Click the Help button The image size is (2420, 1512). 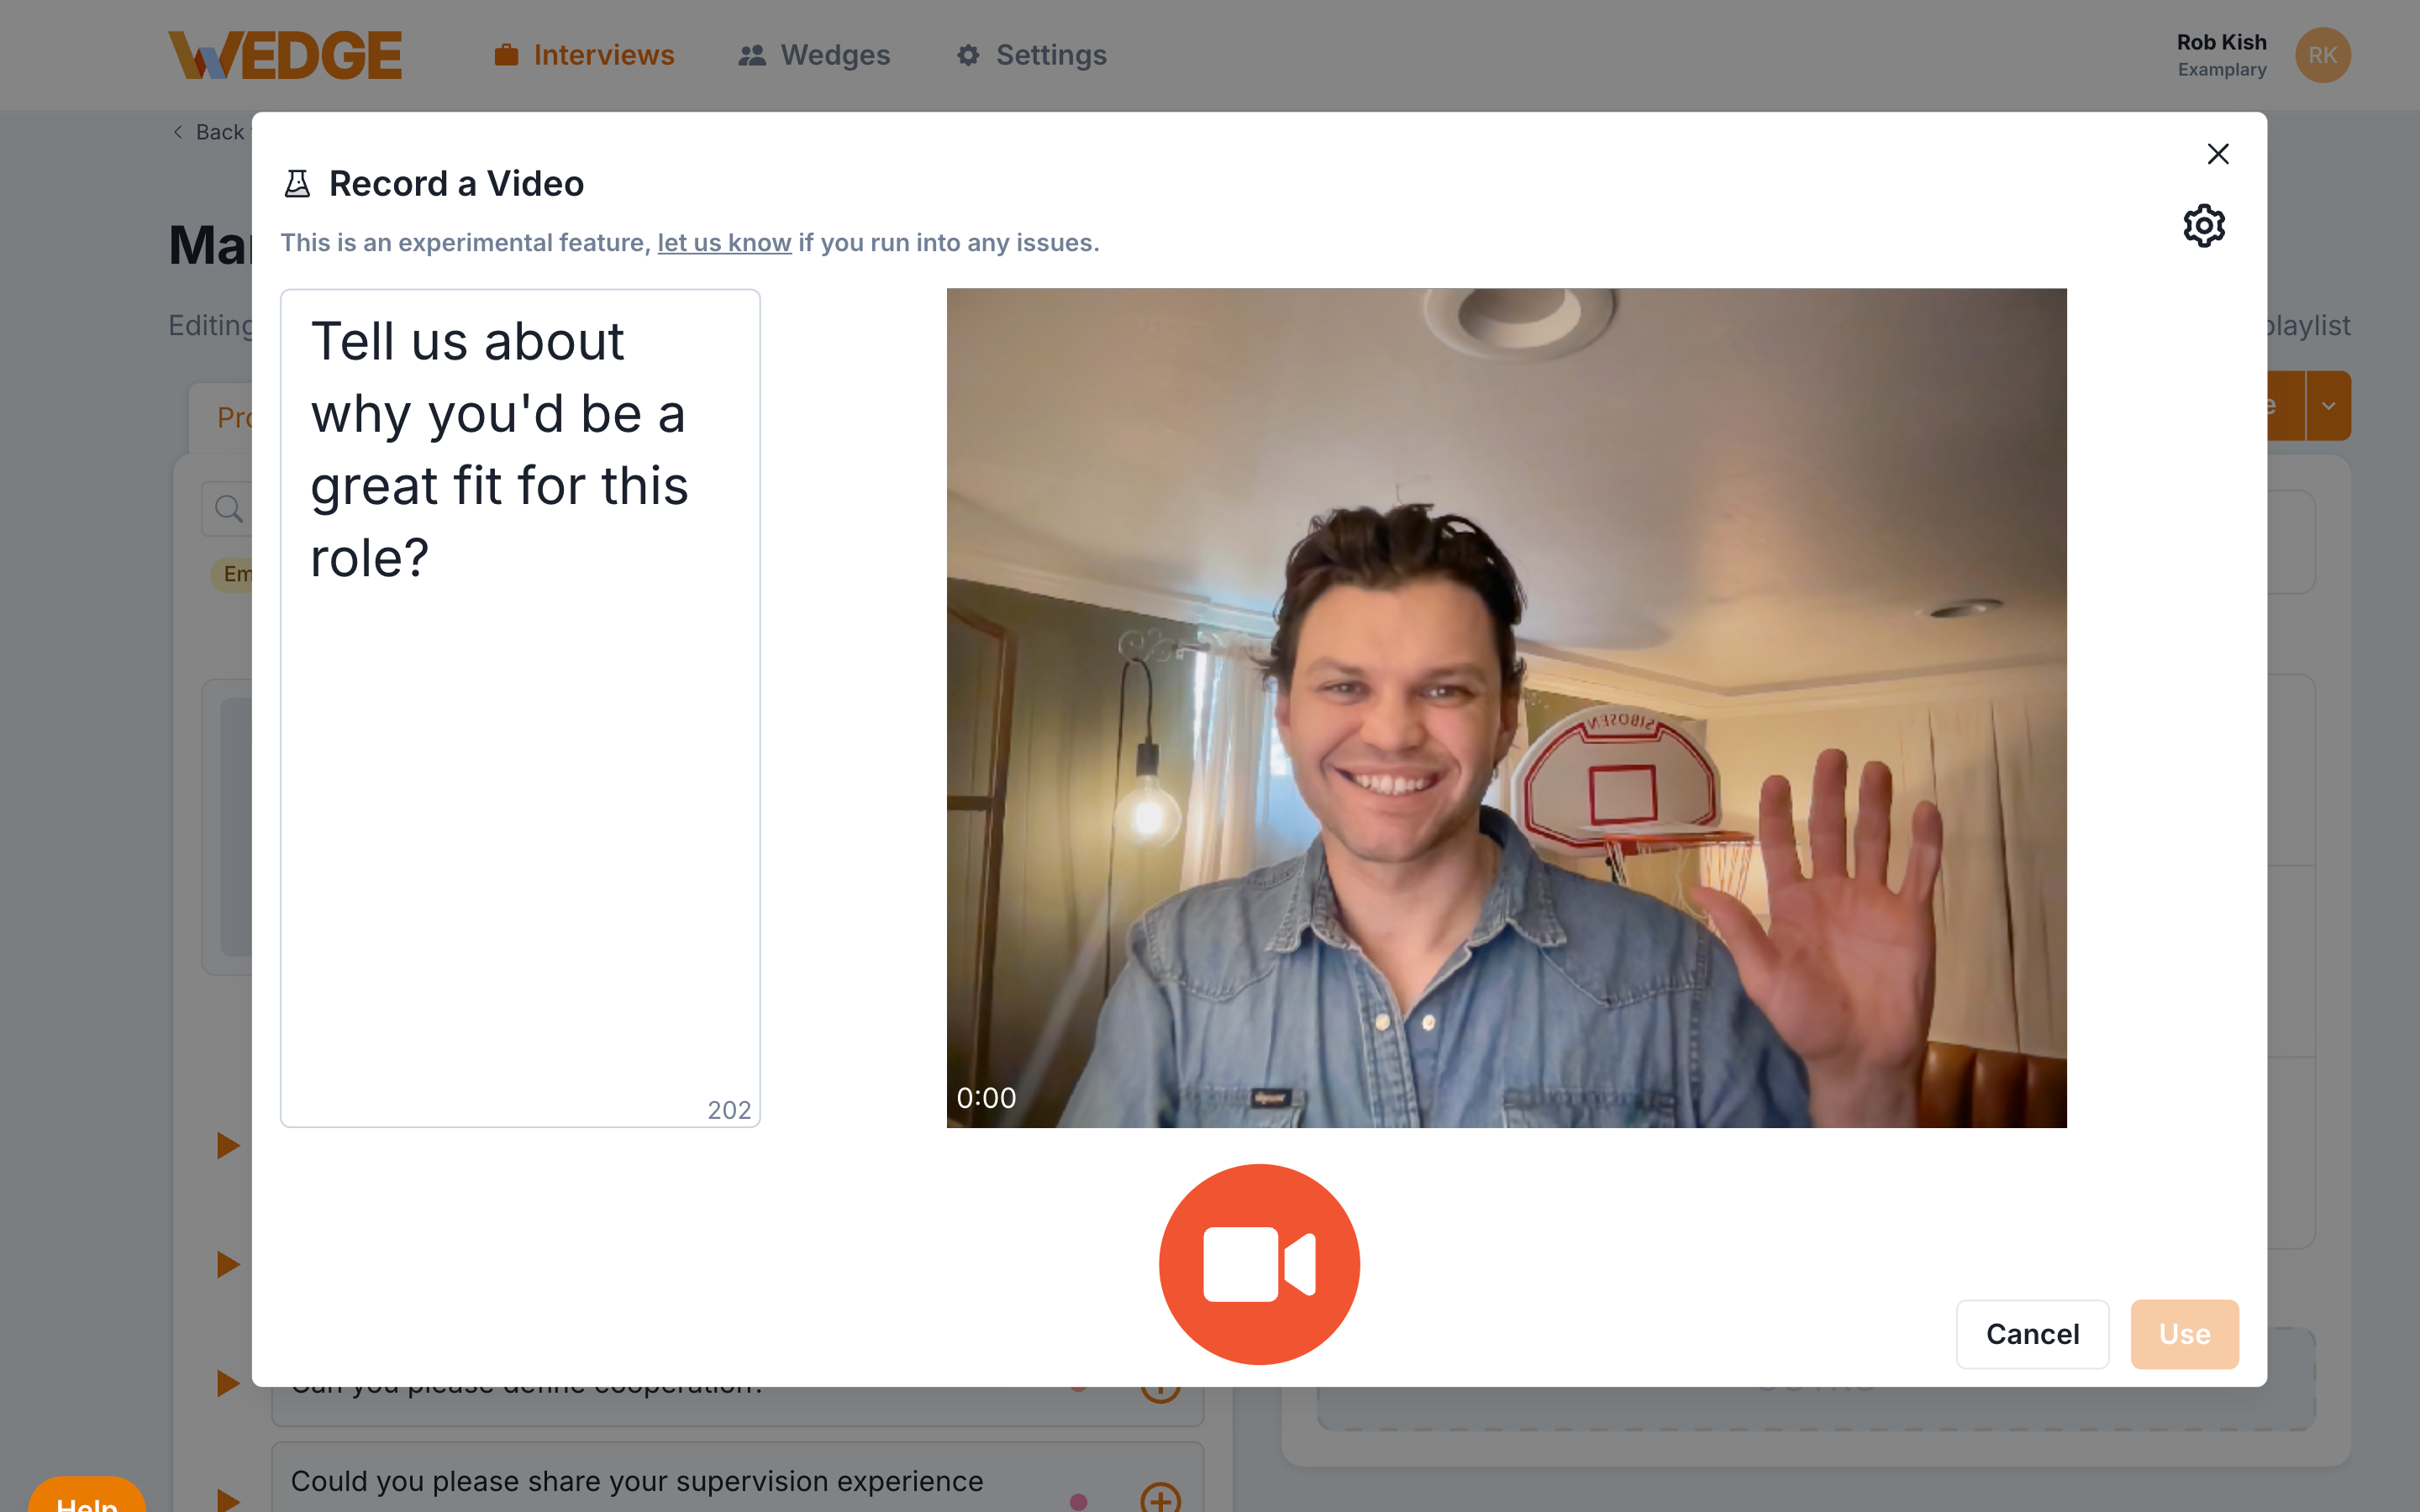88,1504
